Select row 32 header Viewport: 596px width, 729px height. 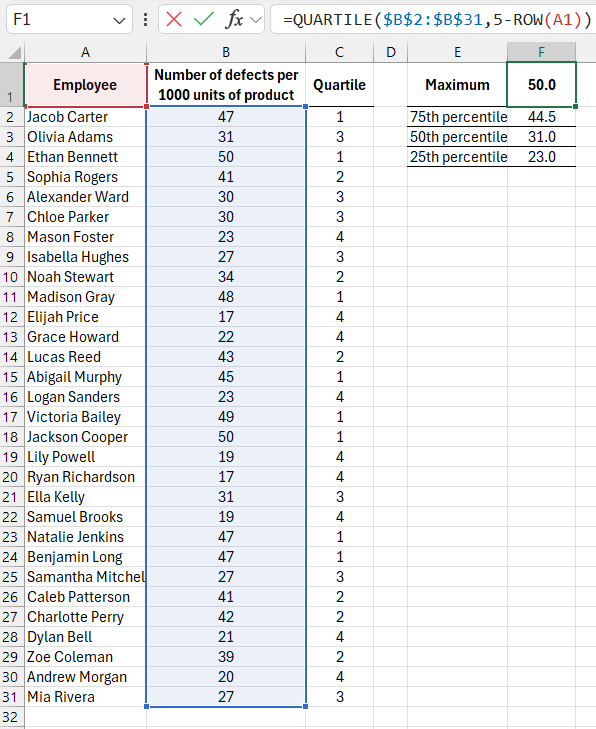tap(12, 717)
